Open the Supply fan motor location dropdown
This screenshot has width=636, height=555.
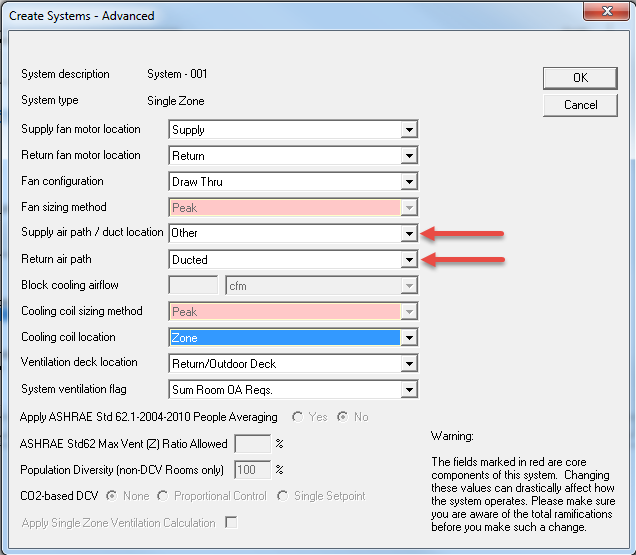click(409, 130)
